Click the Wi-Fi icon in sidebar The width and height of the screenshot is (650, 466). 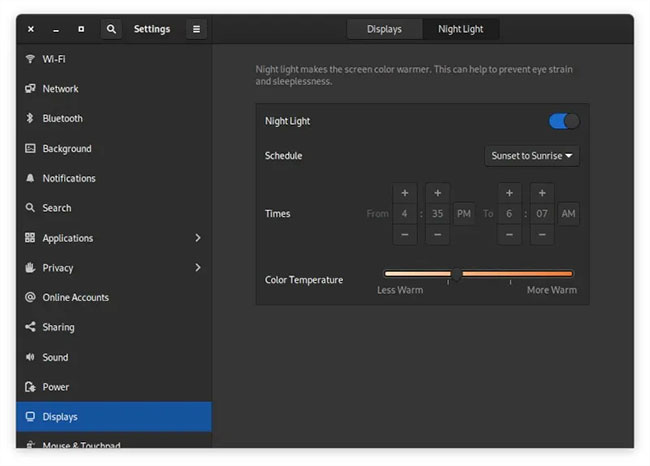click(30, 59)
